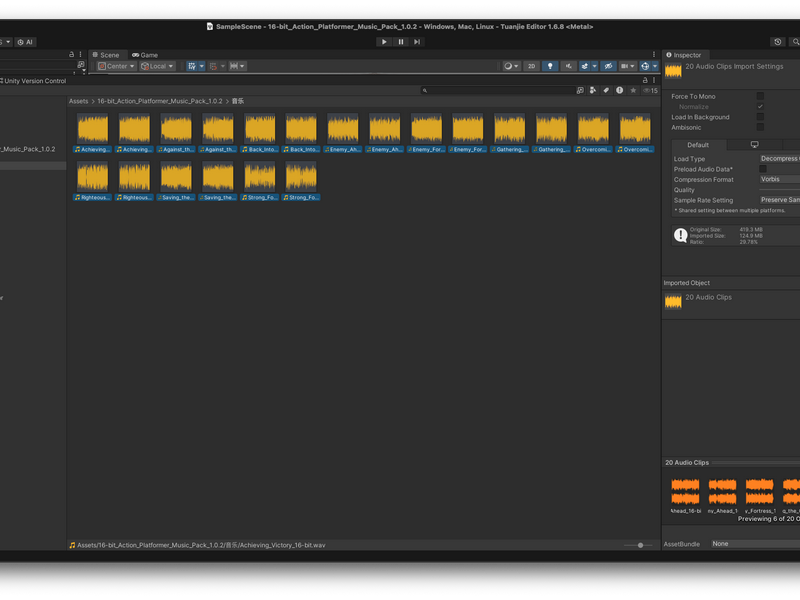Open in Search icon beside Project search field

click(580, 90)
